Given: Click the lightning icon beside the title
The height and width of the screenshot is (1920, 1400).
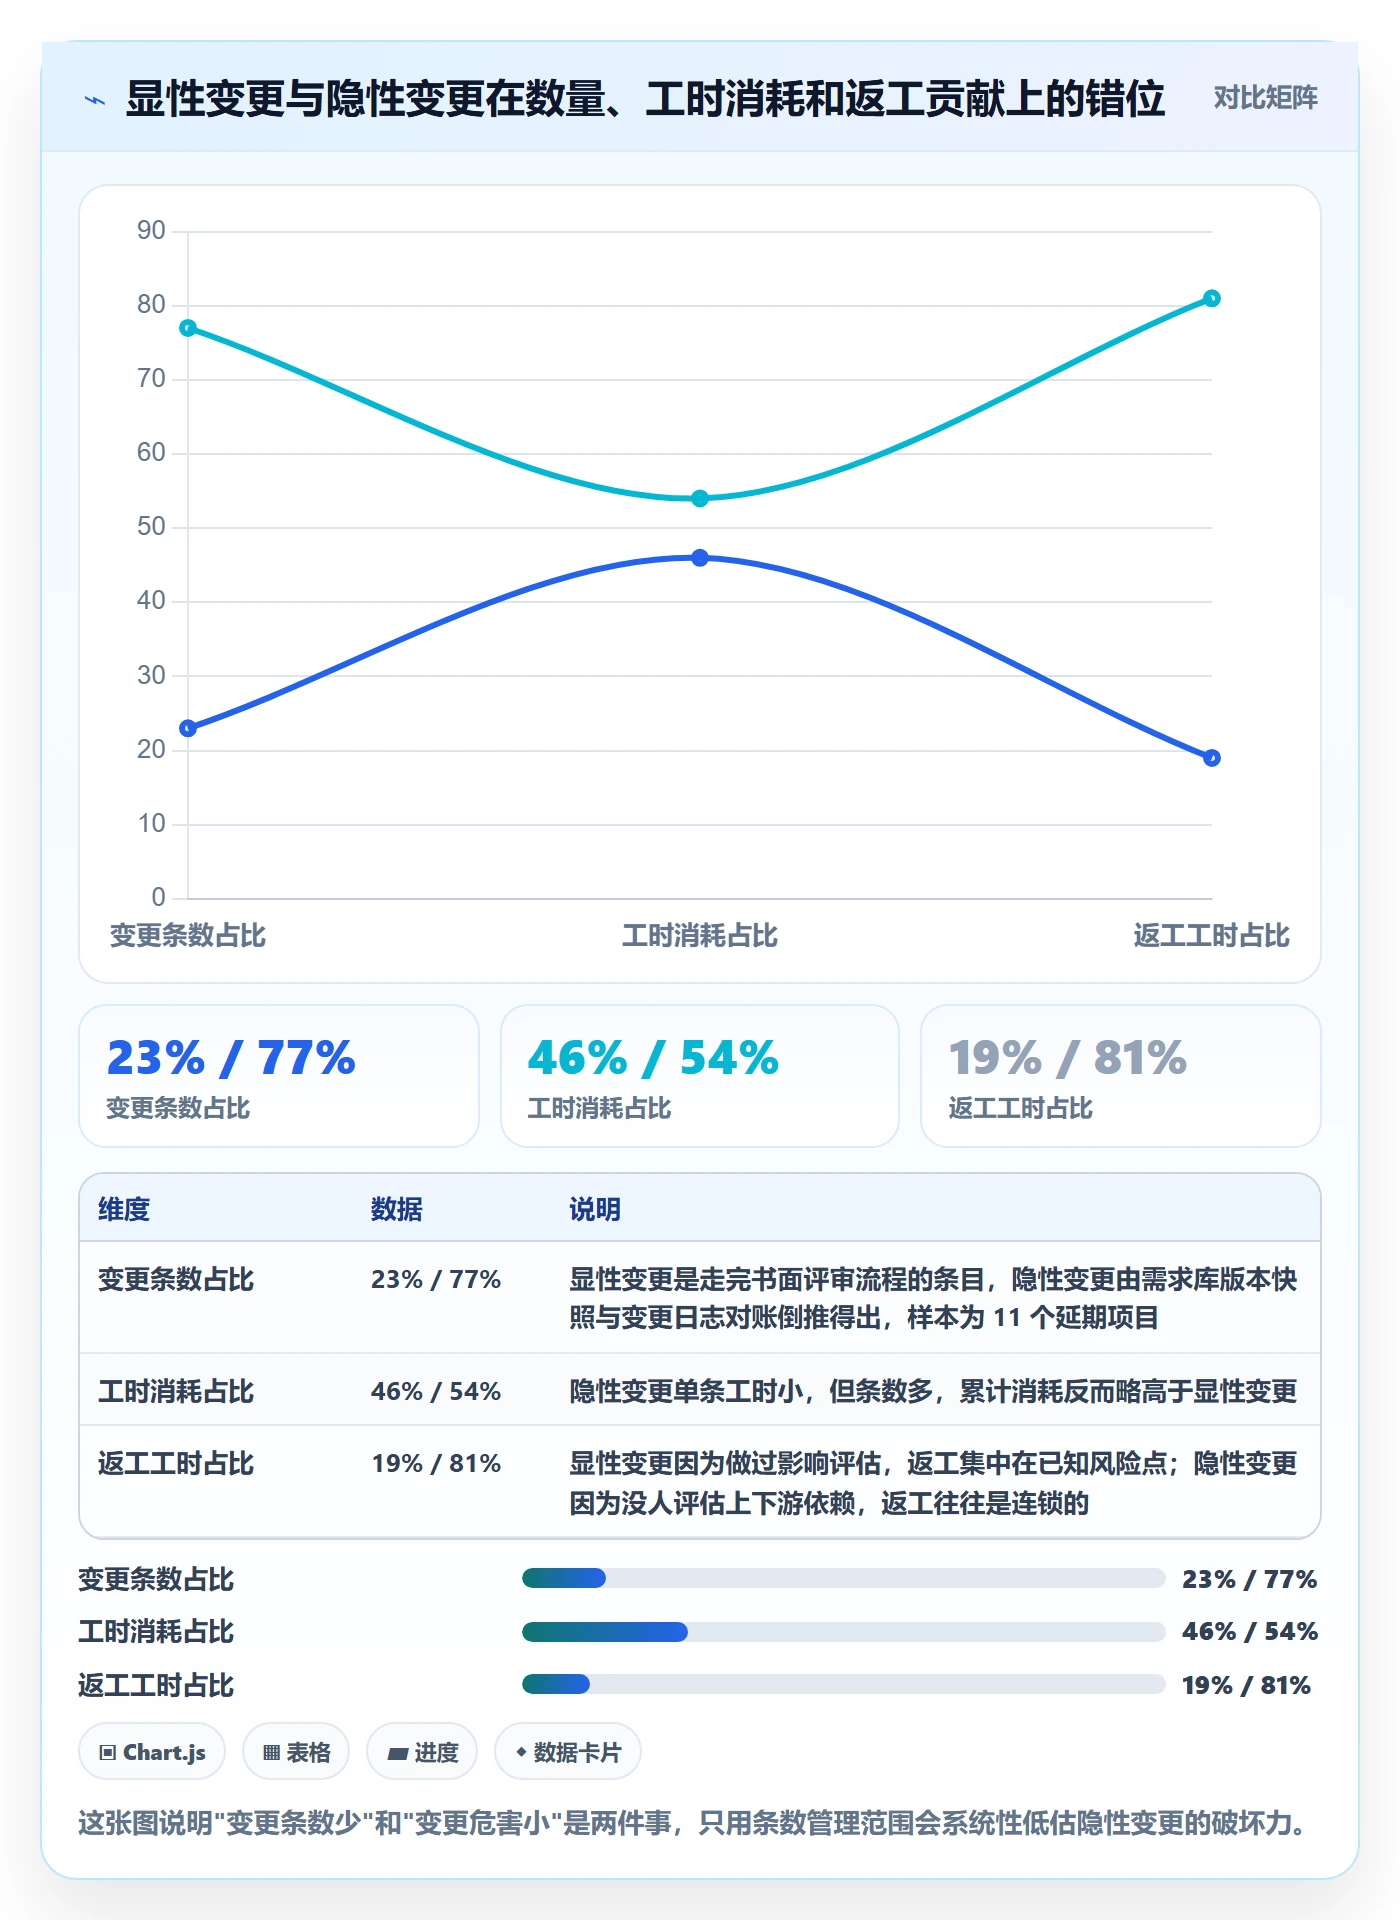Looking at the screenshot, I should [95, 100].
